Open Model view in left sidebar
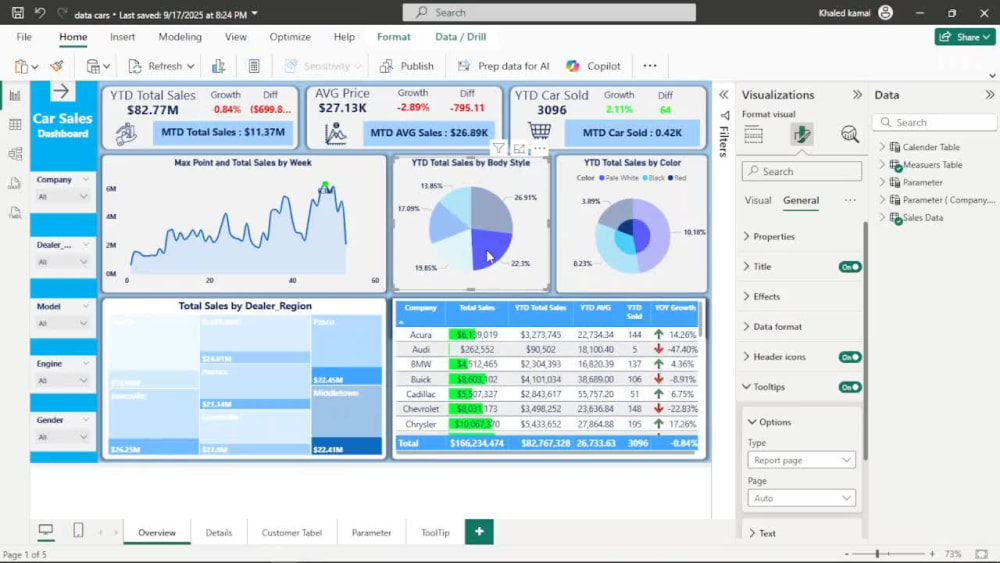The image size is (1000, 563). click(15, 154)
